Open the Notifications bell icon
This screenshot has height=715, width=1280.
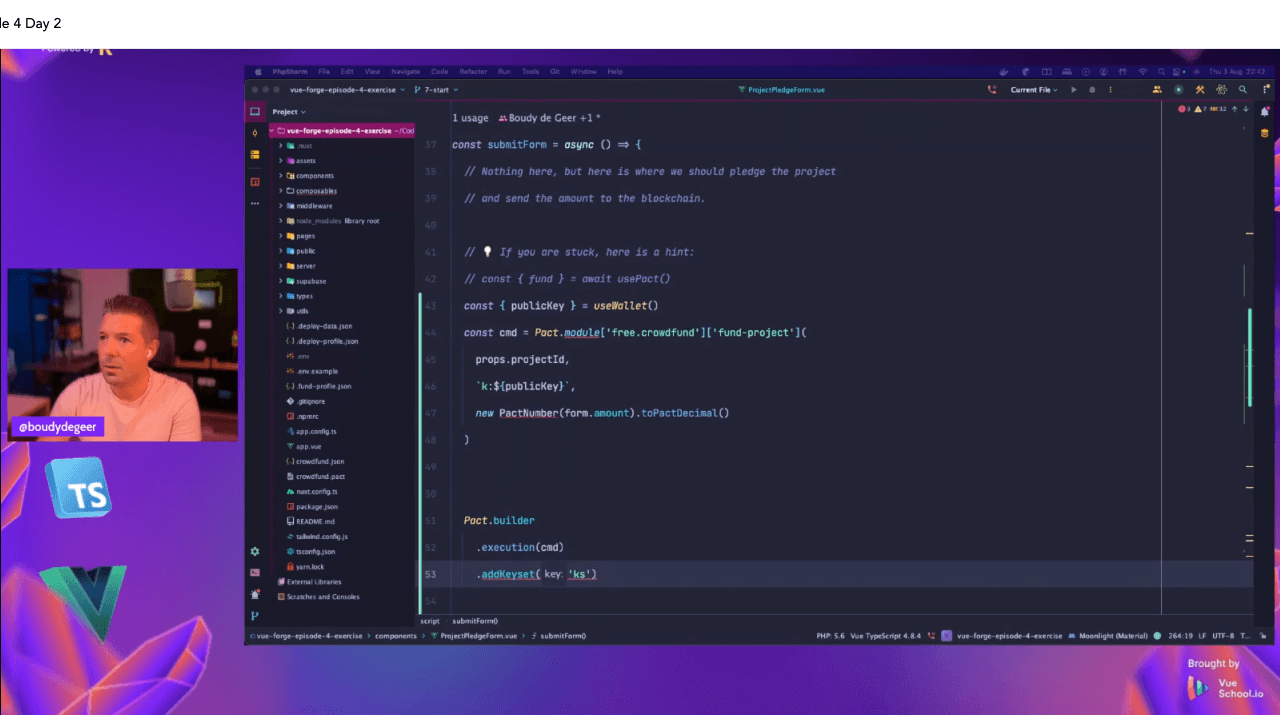pyautogui.click(x=1265, y=112)
